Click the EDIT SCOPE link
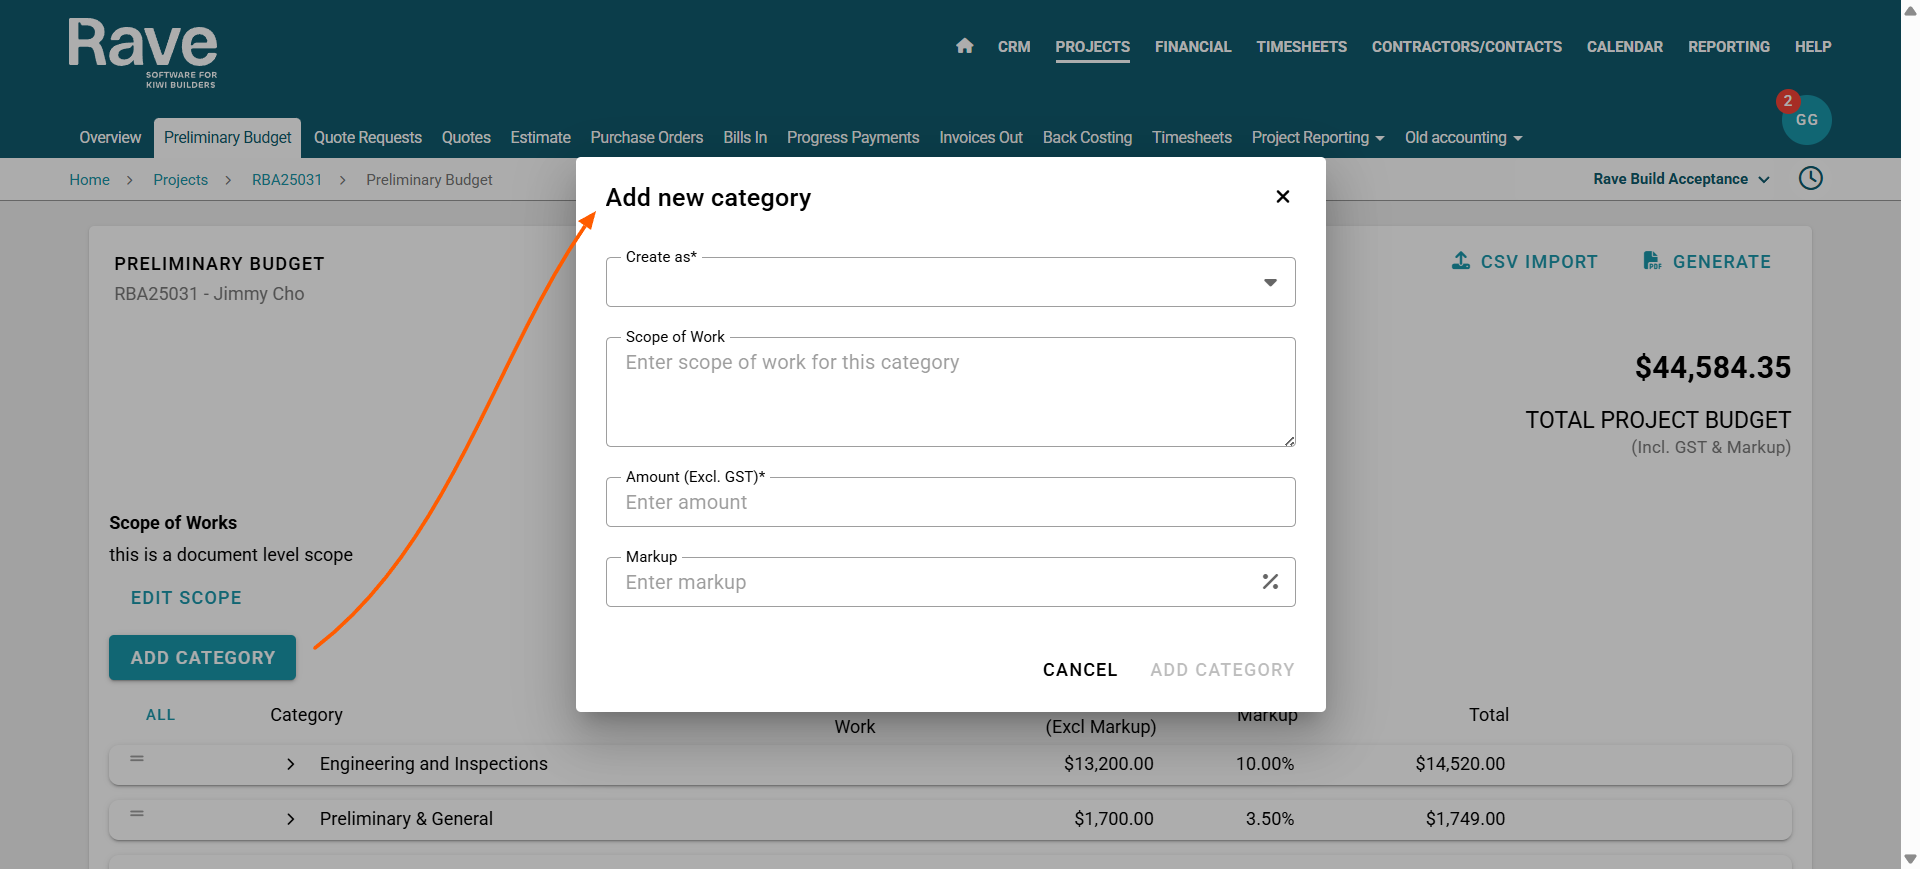The width and height of the screenshot is (1920, 869). click(x=186, y=598)
